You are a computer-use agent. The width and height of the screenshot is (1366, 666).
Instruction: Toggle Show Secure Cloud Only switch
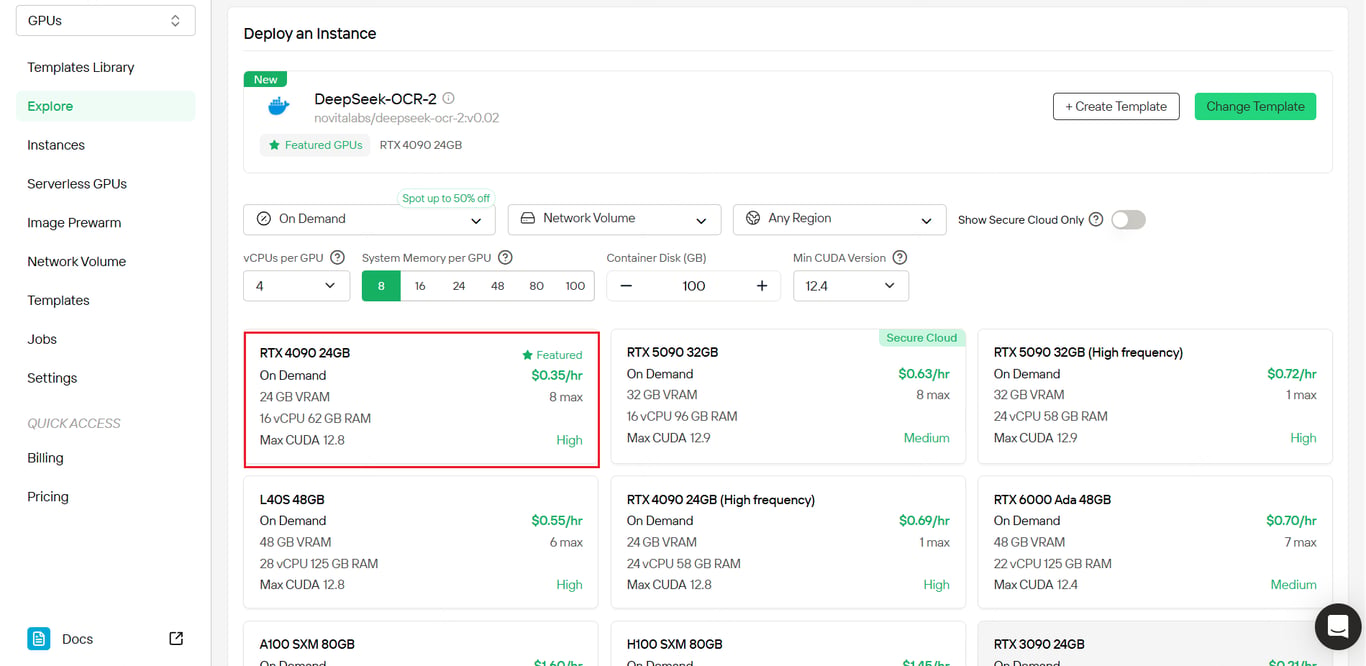coord(1128,219)
